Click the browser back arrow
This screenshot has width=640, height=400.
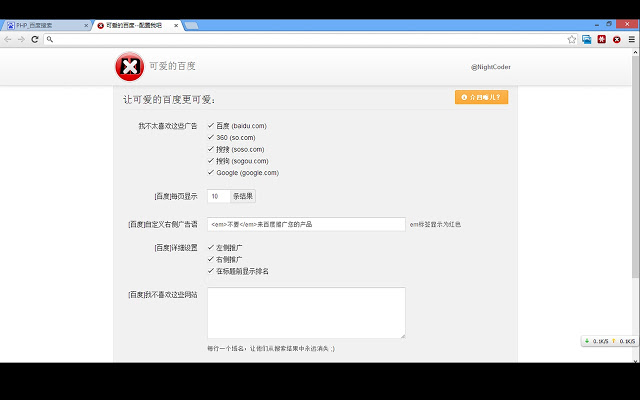click(8, 39)
